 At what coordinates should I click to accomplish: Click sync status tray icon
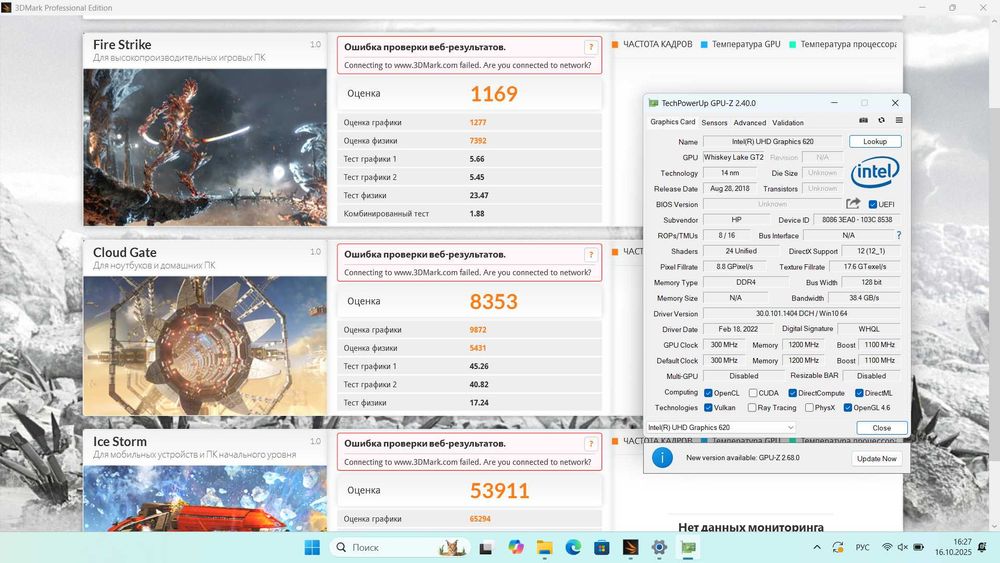(x=838, y=547)
